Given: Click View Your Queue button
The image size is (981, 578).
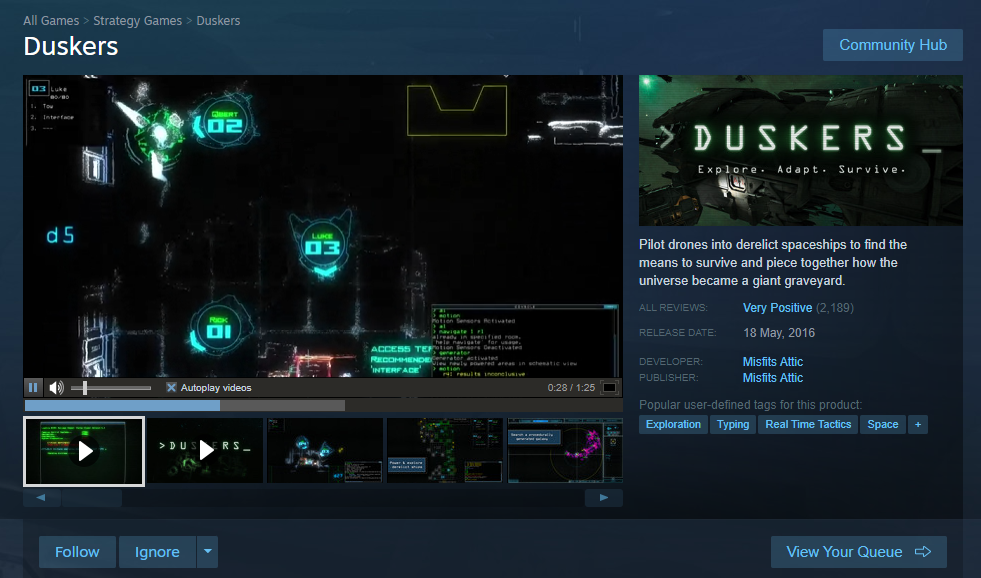Looking at the screenshot, I should tap(858, 552).
